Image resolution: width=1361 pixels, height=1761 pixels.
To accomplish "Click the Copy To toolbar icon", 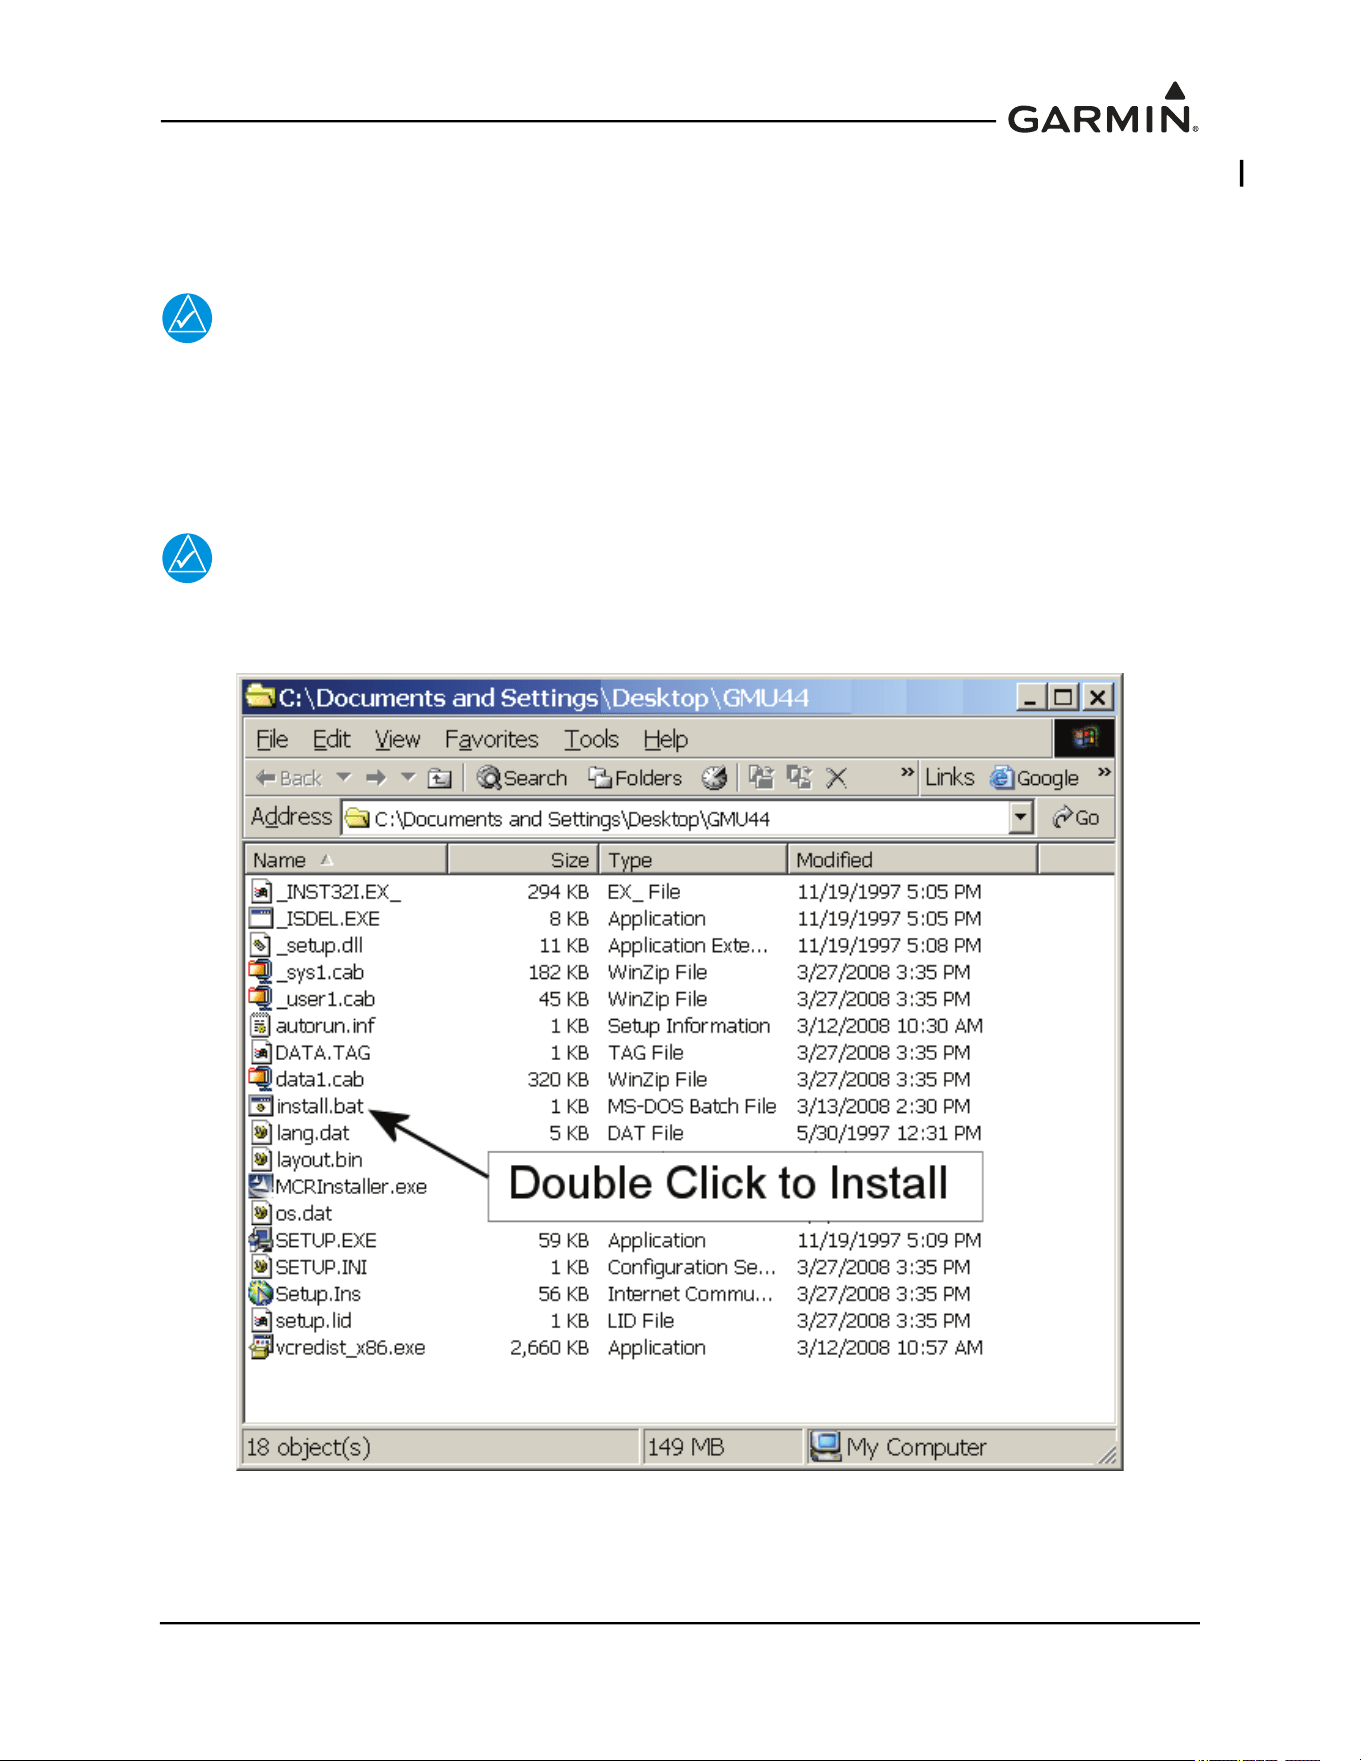I will coord(799,777).
